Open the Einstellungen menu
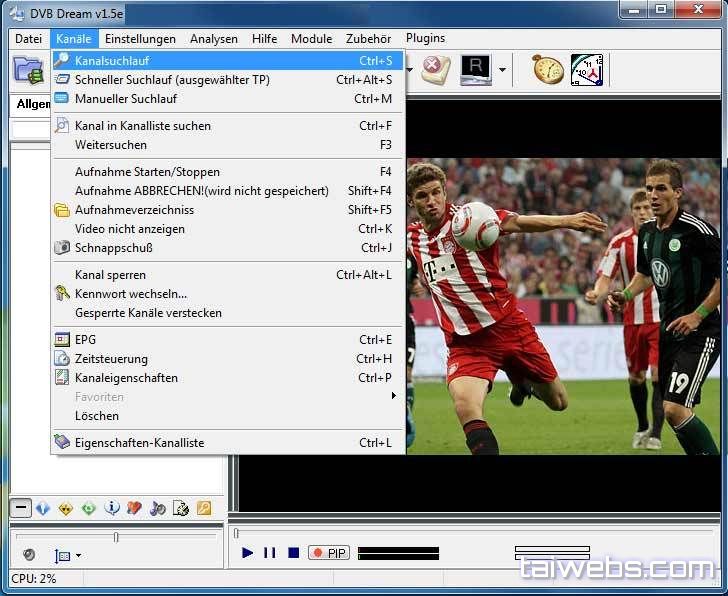 pos(140,39)
